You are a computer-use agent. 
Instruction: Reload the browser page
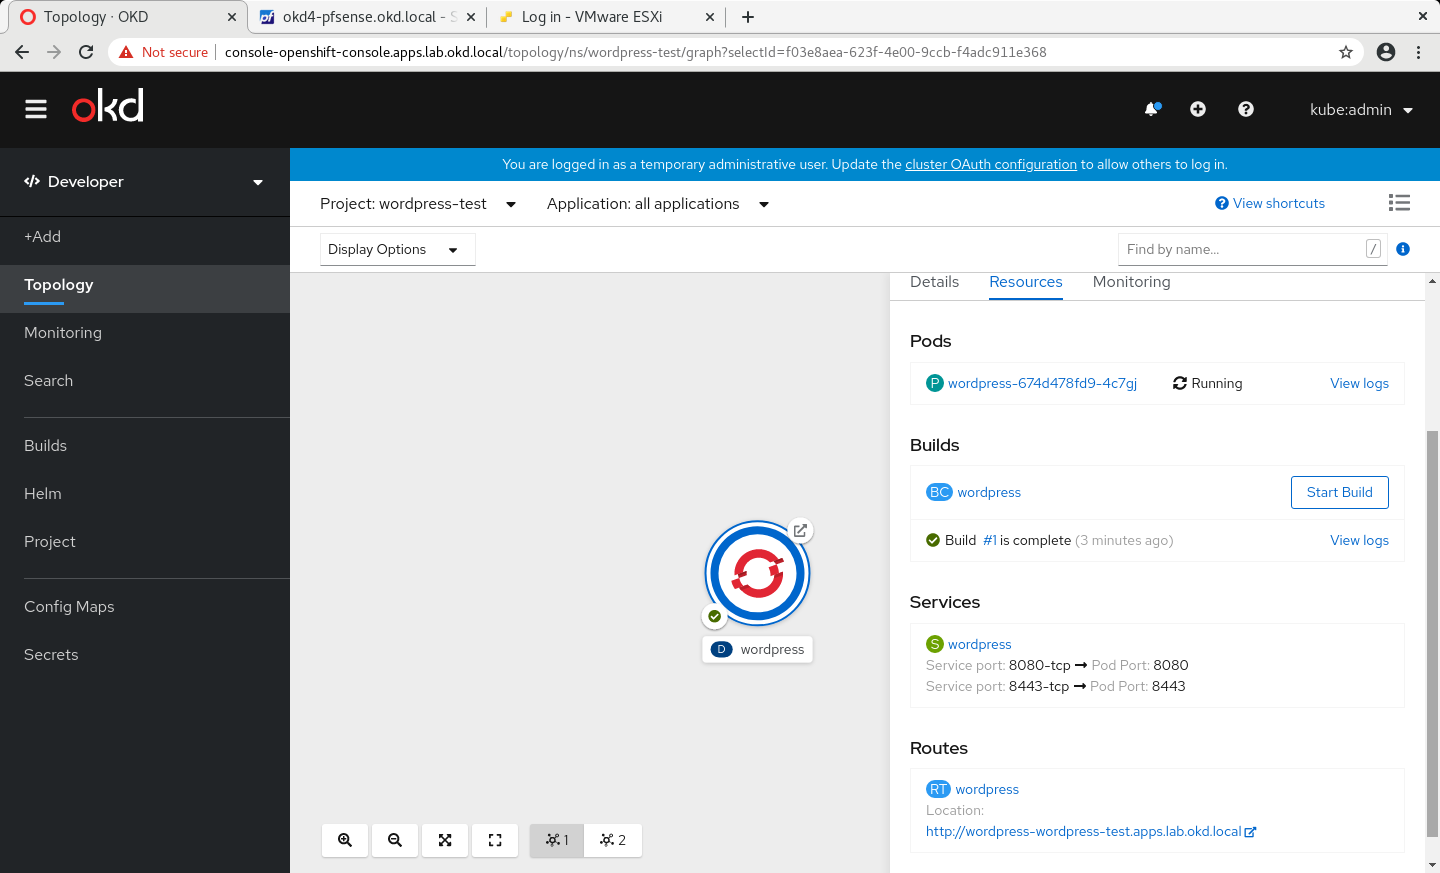coord(86,52)
